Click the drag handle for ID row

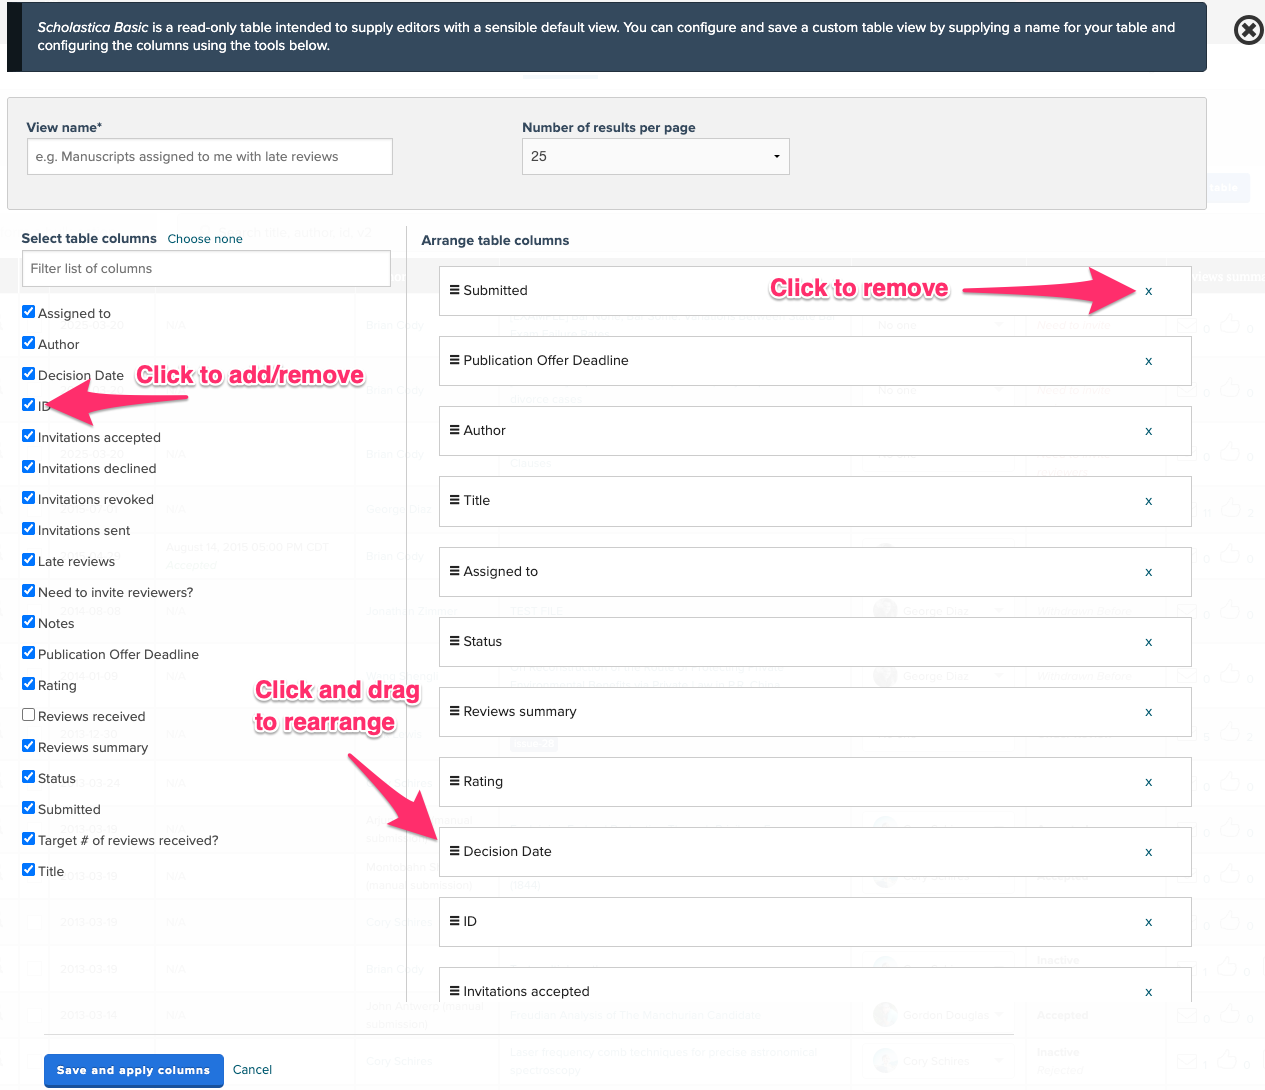(454, 921)
